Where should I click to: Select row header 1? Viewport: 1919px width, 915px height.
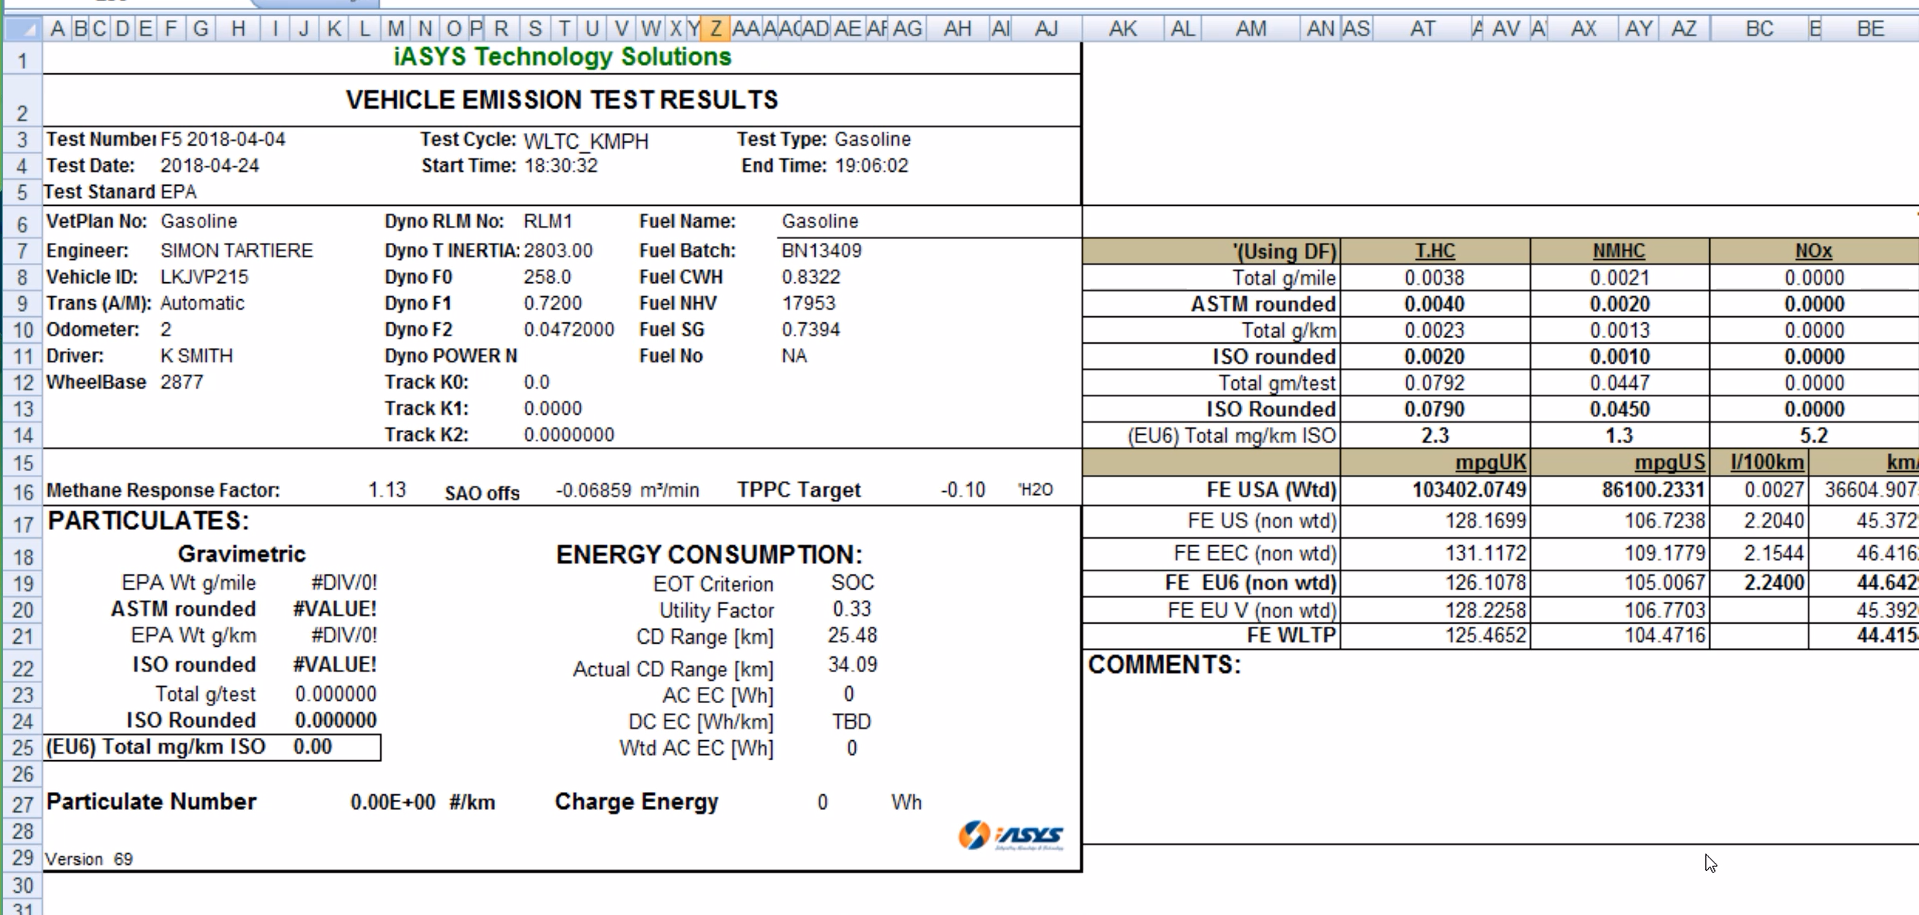point(22,60)
